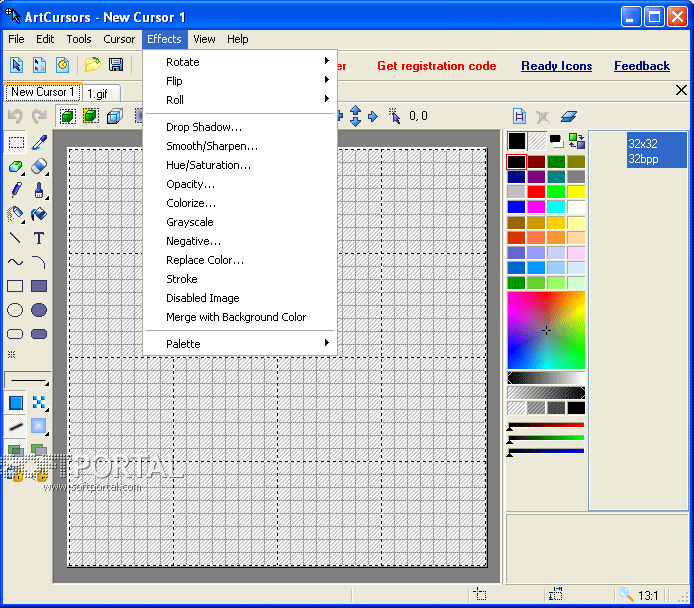Choose the empty ellipse tool
694x608 pixels.
click(15, 310)
